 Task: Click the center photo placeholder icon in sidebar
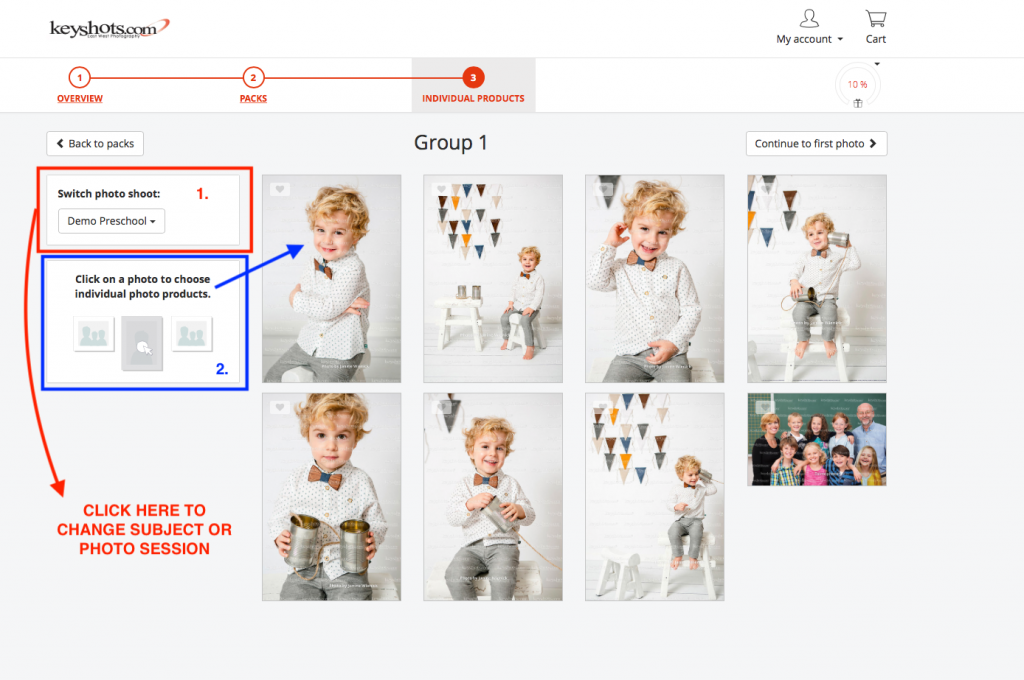point(142,343)
